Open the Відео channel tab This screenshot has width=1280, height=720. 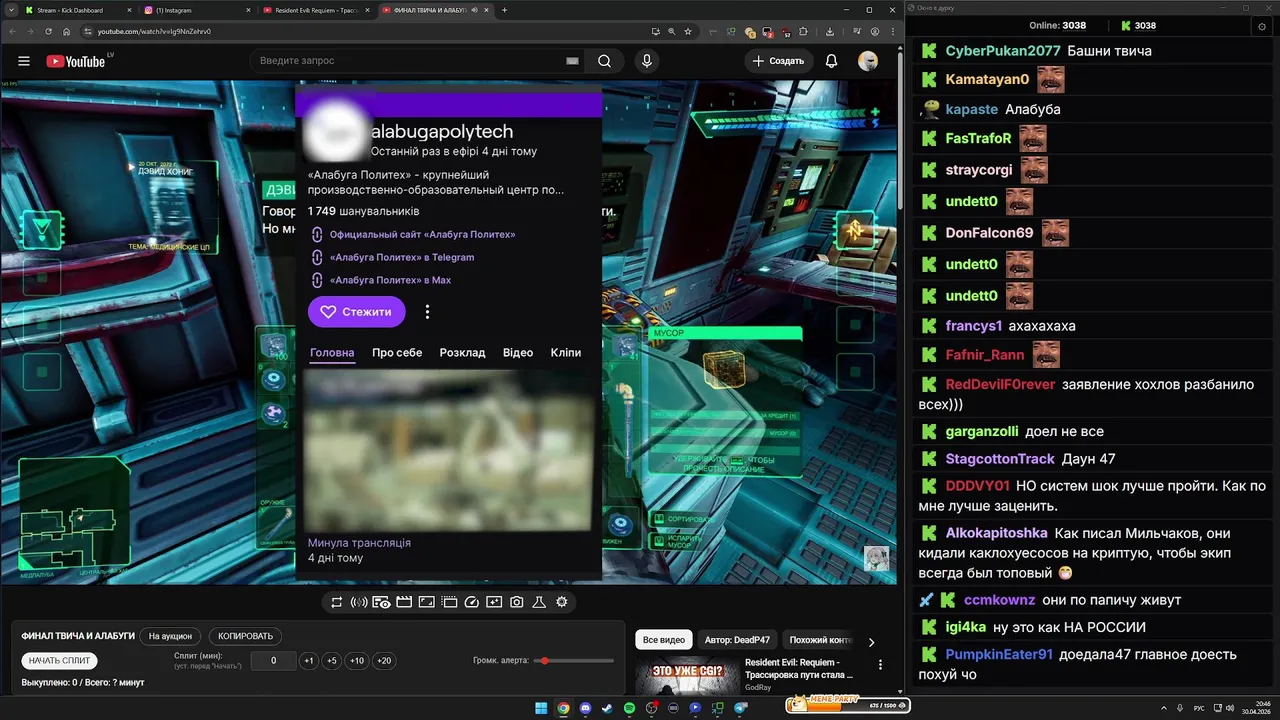pos(518,352)
